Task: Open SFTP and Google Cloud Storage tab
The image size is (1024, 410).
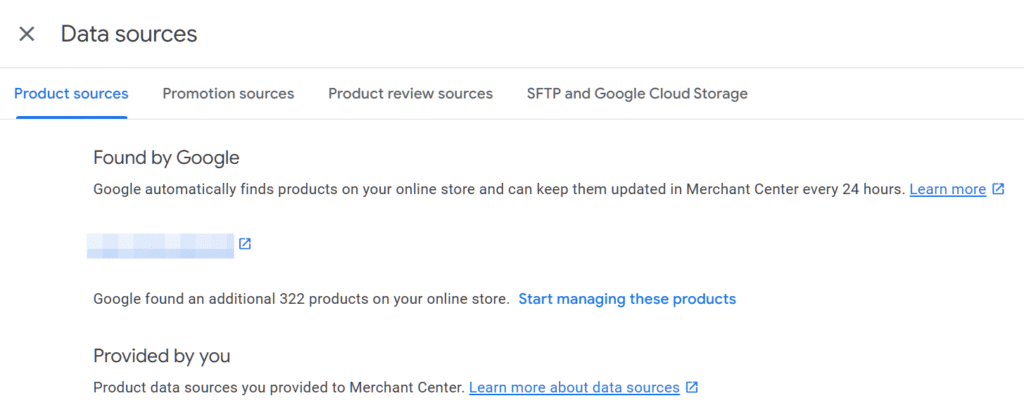Action: (637, 93)
